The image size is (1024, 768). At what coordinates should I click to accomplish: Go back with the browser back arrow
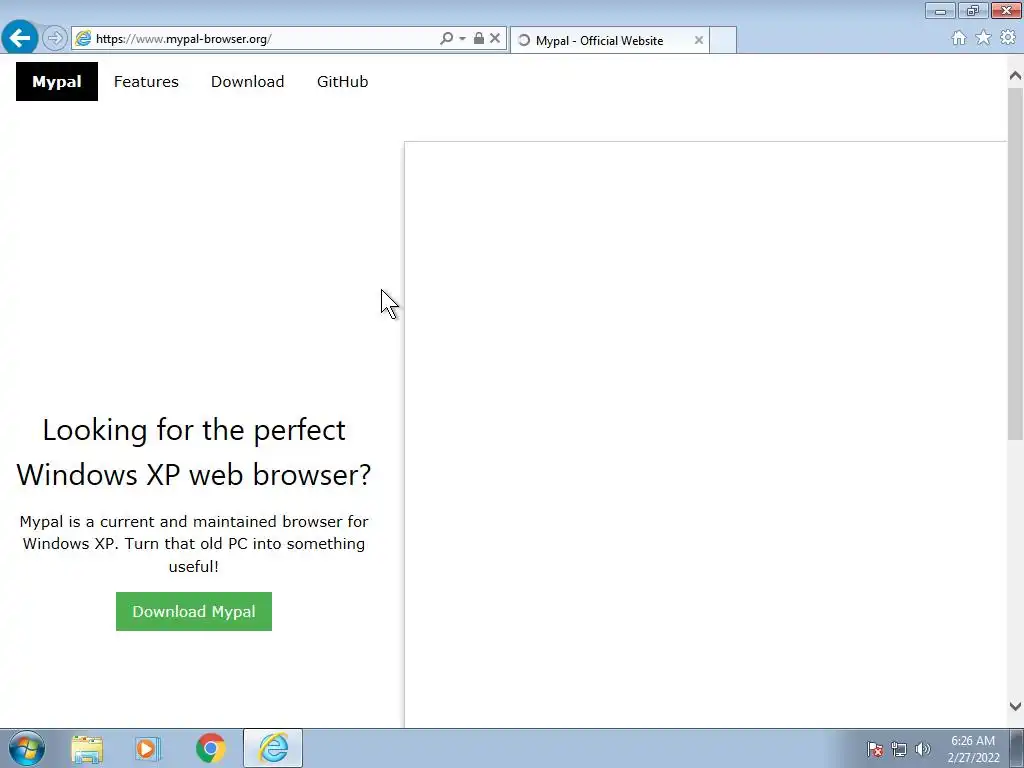click(20, 38)
